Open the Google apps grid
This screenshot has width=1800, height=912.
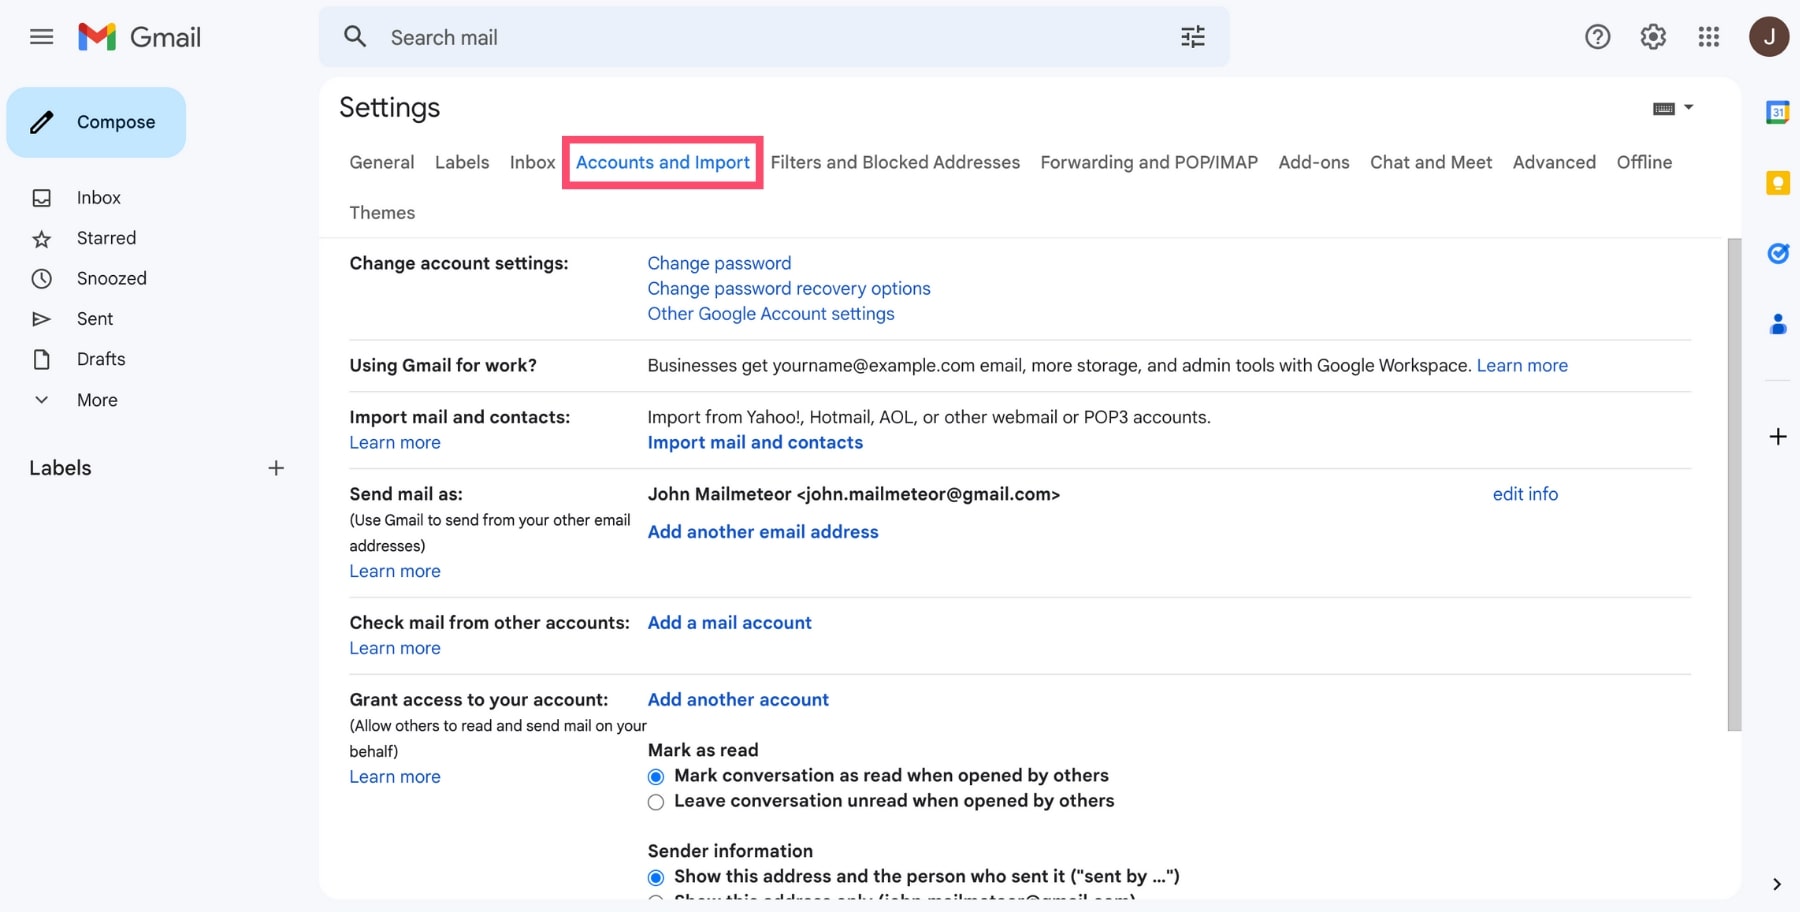pos(1708,36)
